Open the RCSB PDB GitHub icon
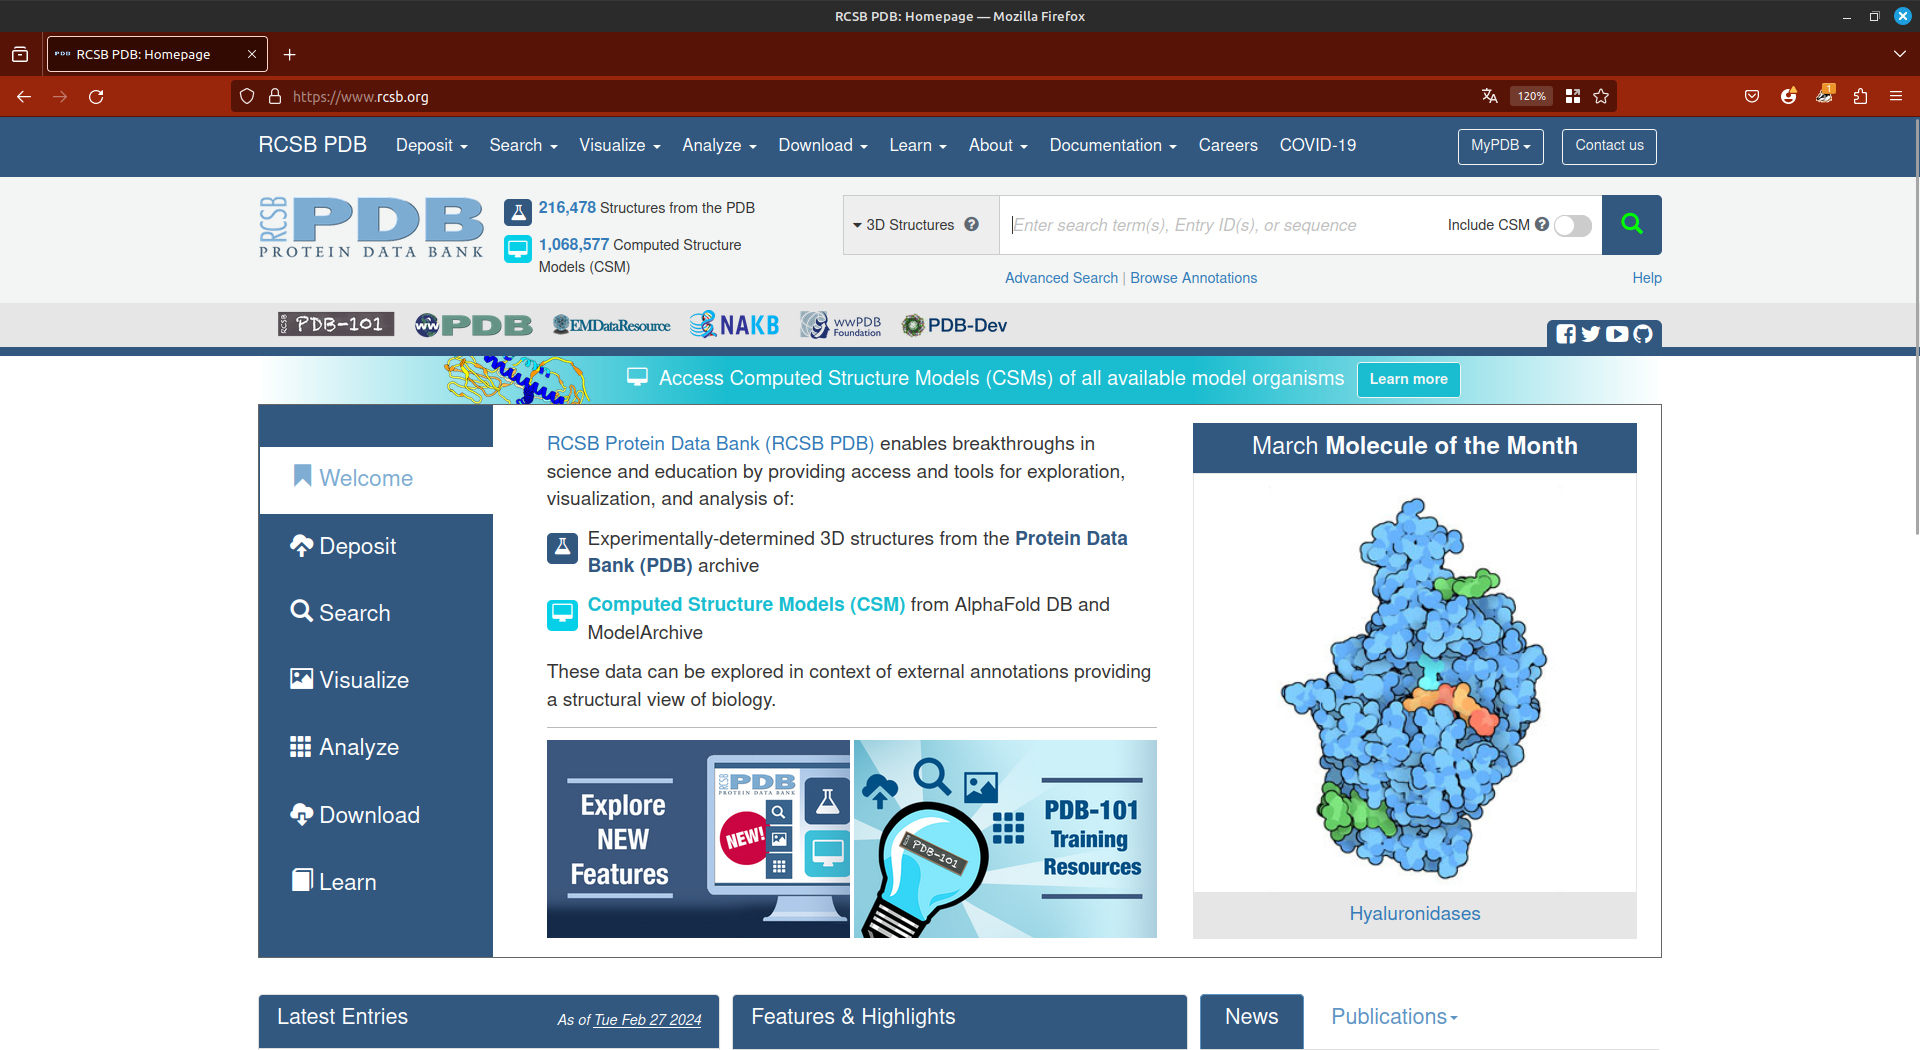 coord(1643,334)
